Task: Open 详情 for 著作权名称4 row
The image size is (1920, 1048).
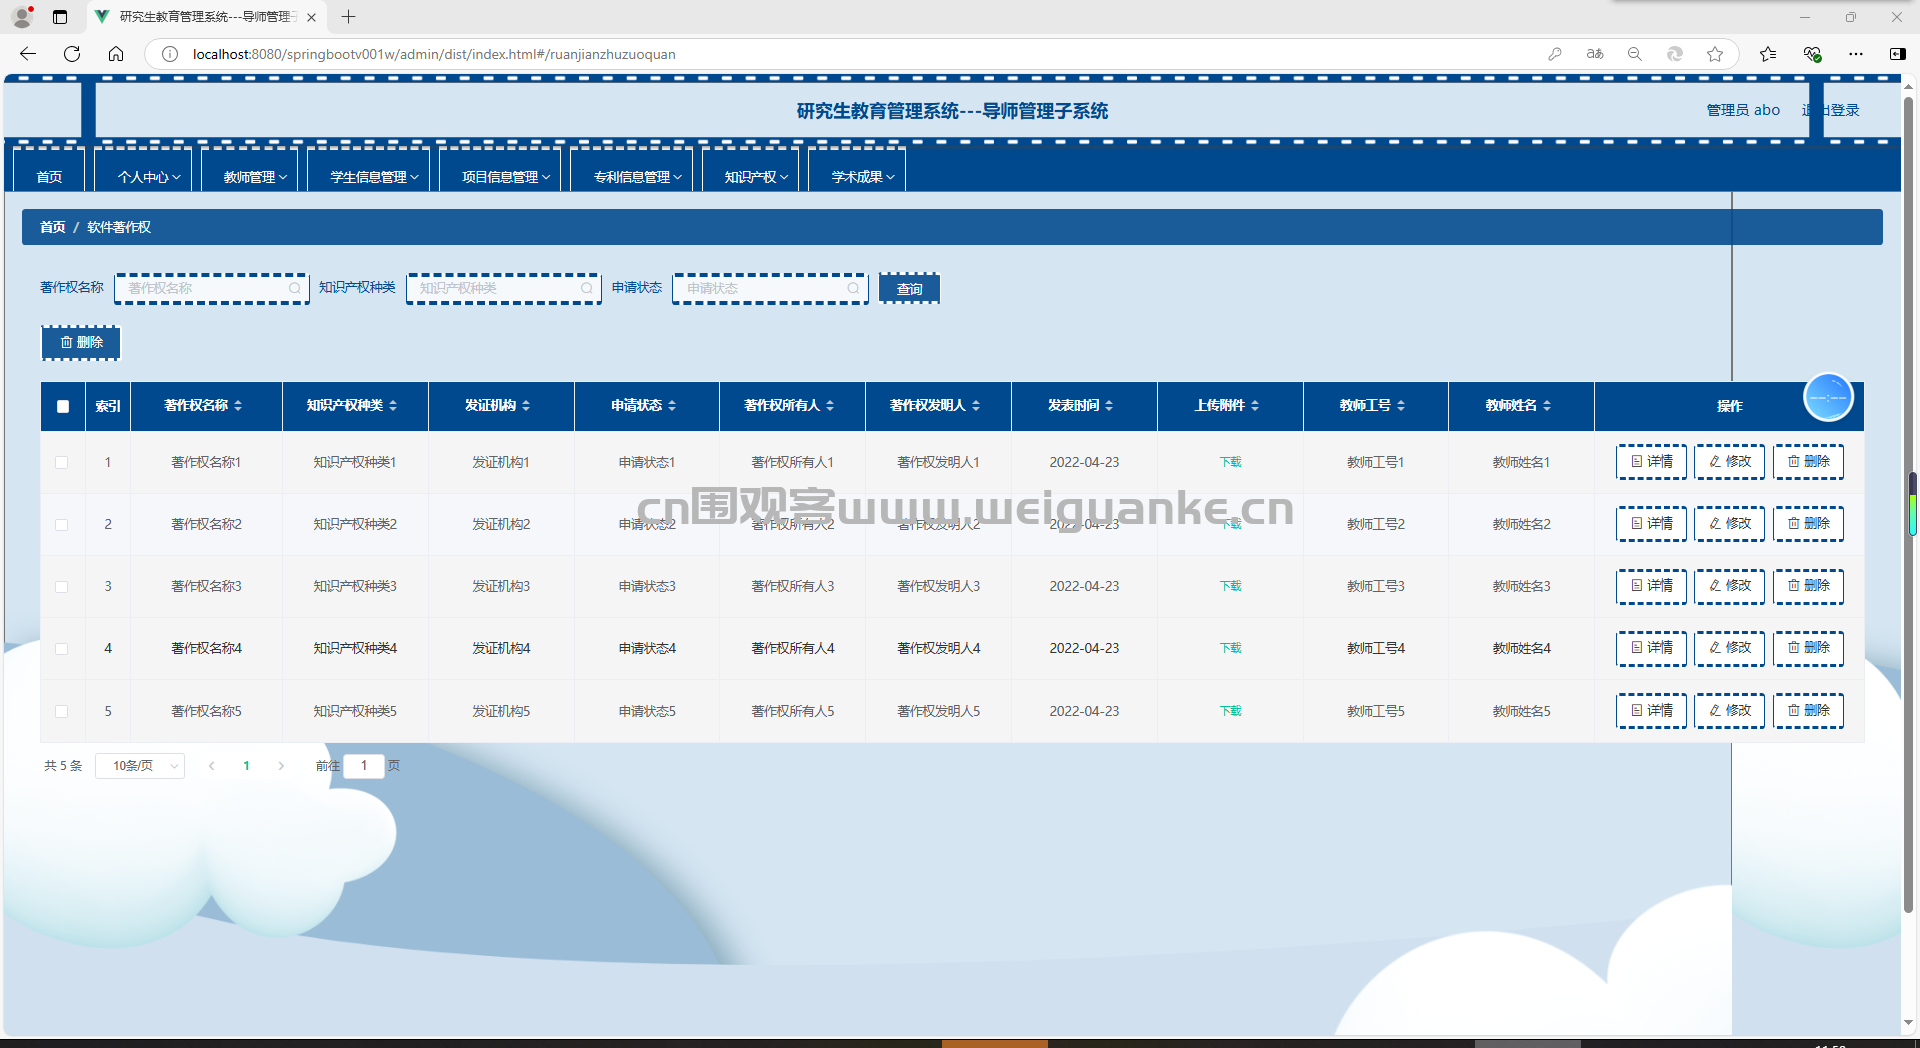Action: (x=1651, y=648)
